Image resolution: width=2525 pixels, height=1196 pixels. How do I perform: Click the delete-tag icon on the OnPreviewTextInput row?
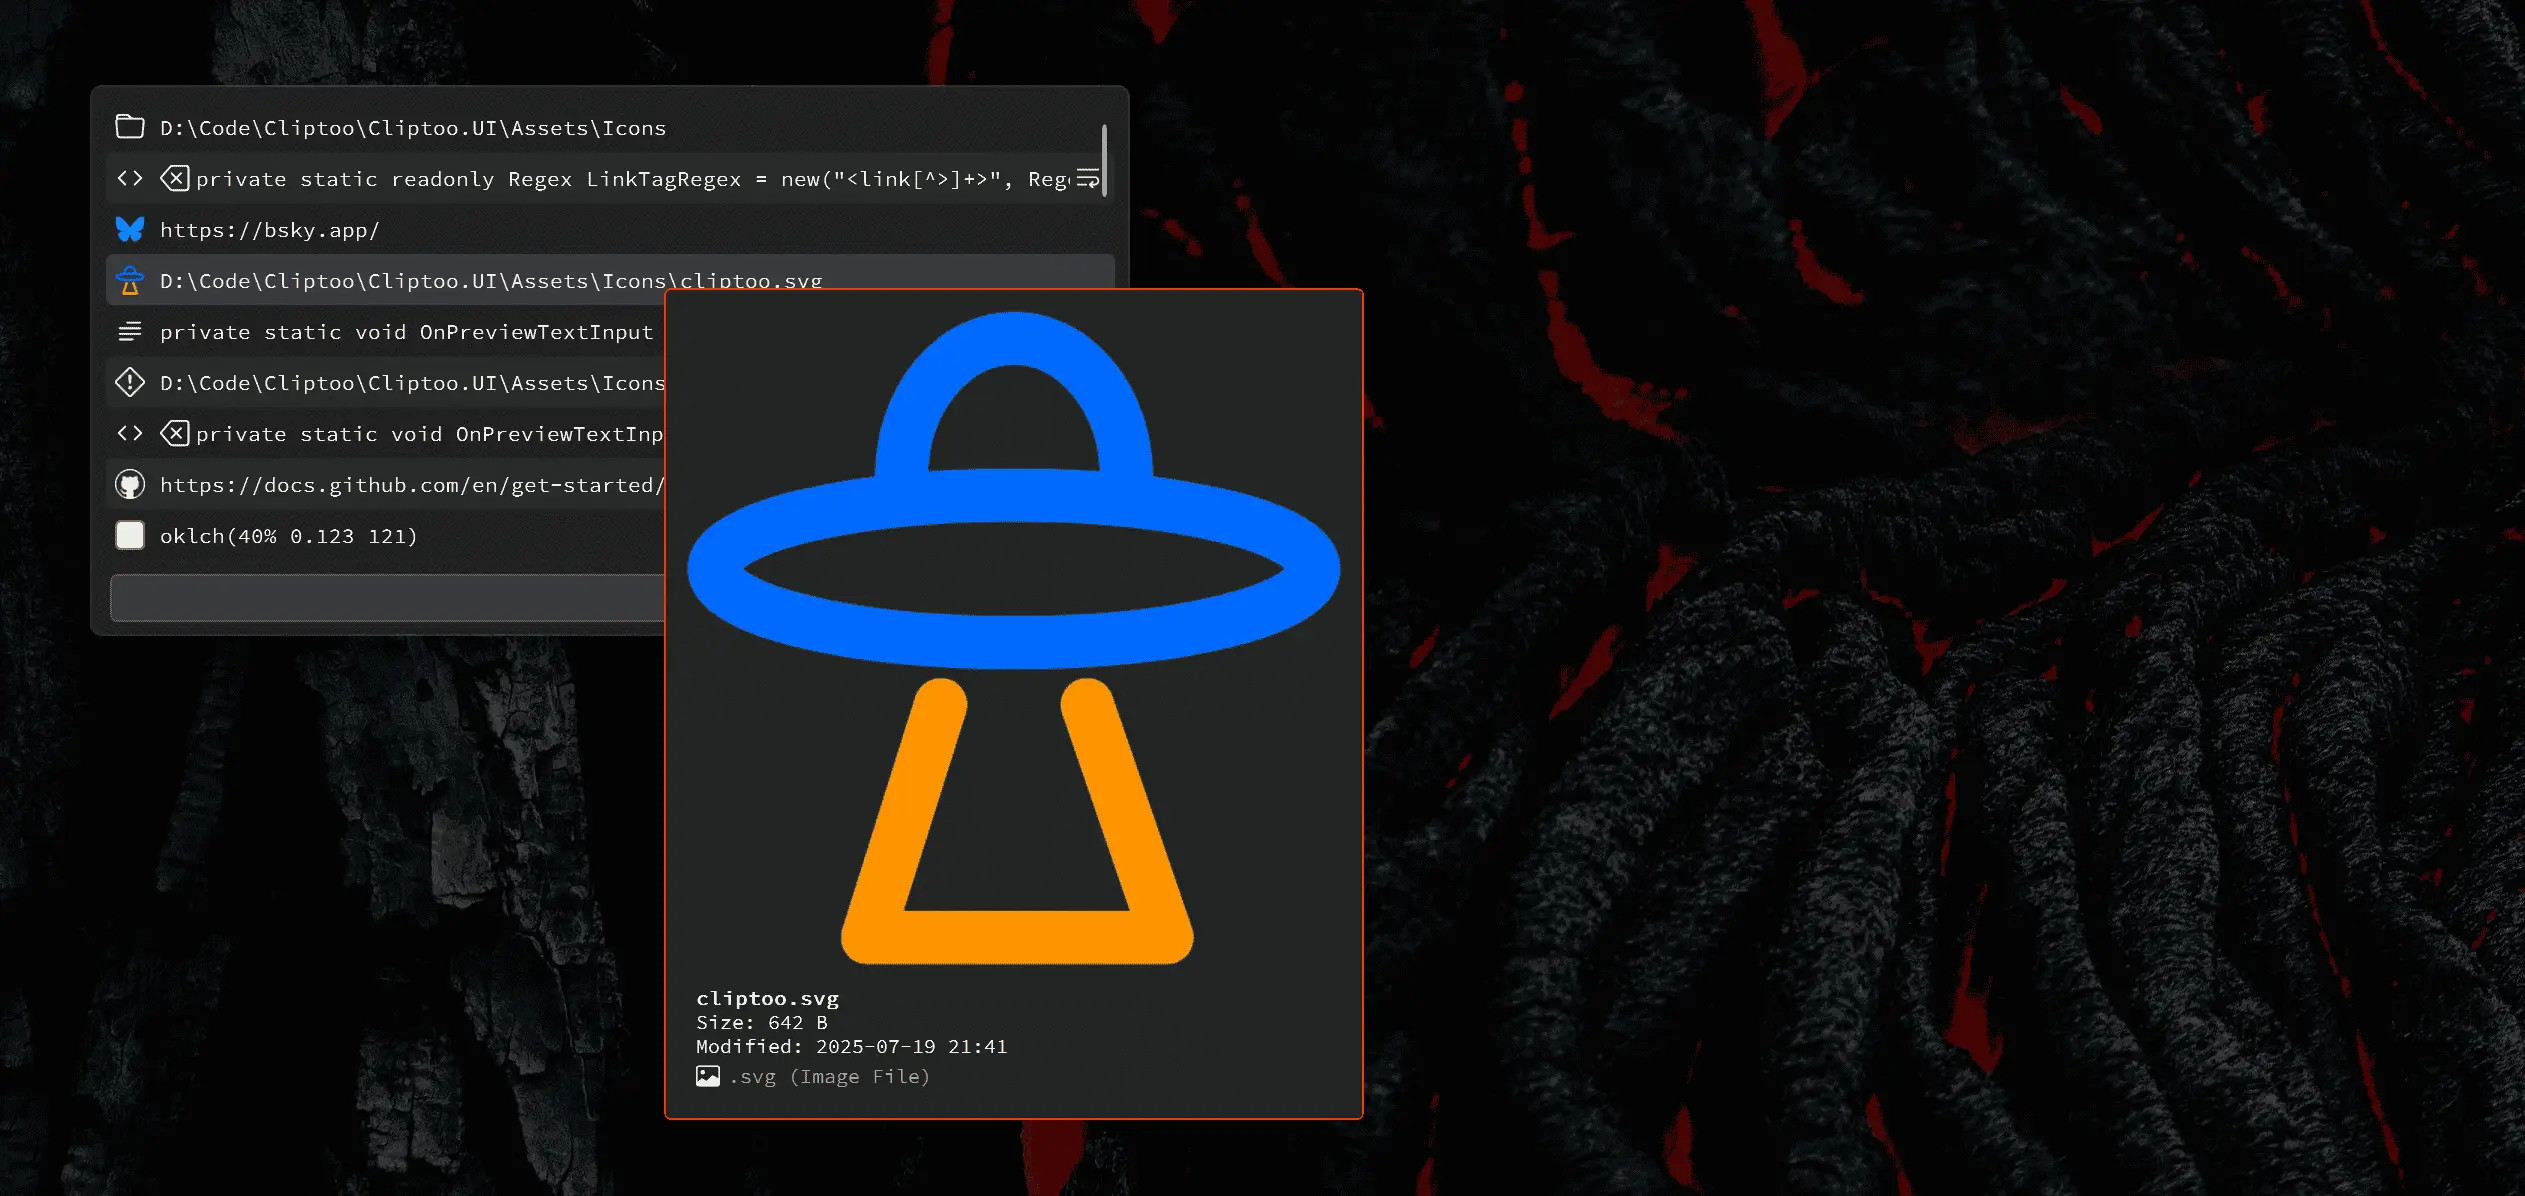(175, 434)
